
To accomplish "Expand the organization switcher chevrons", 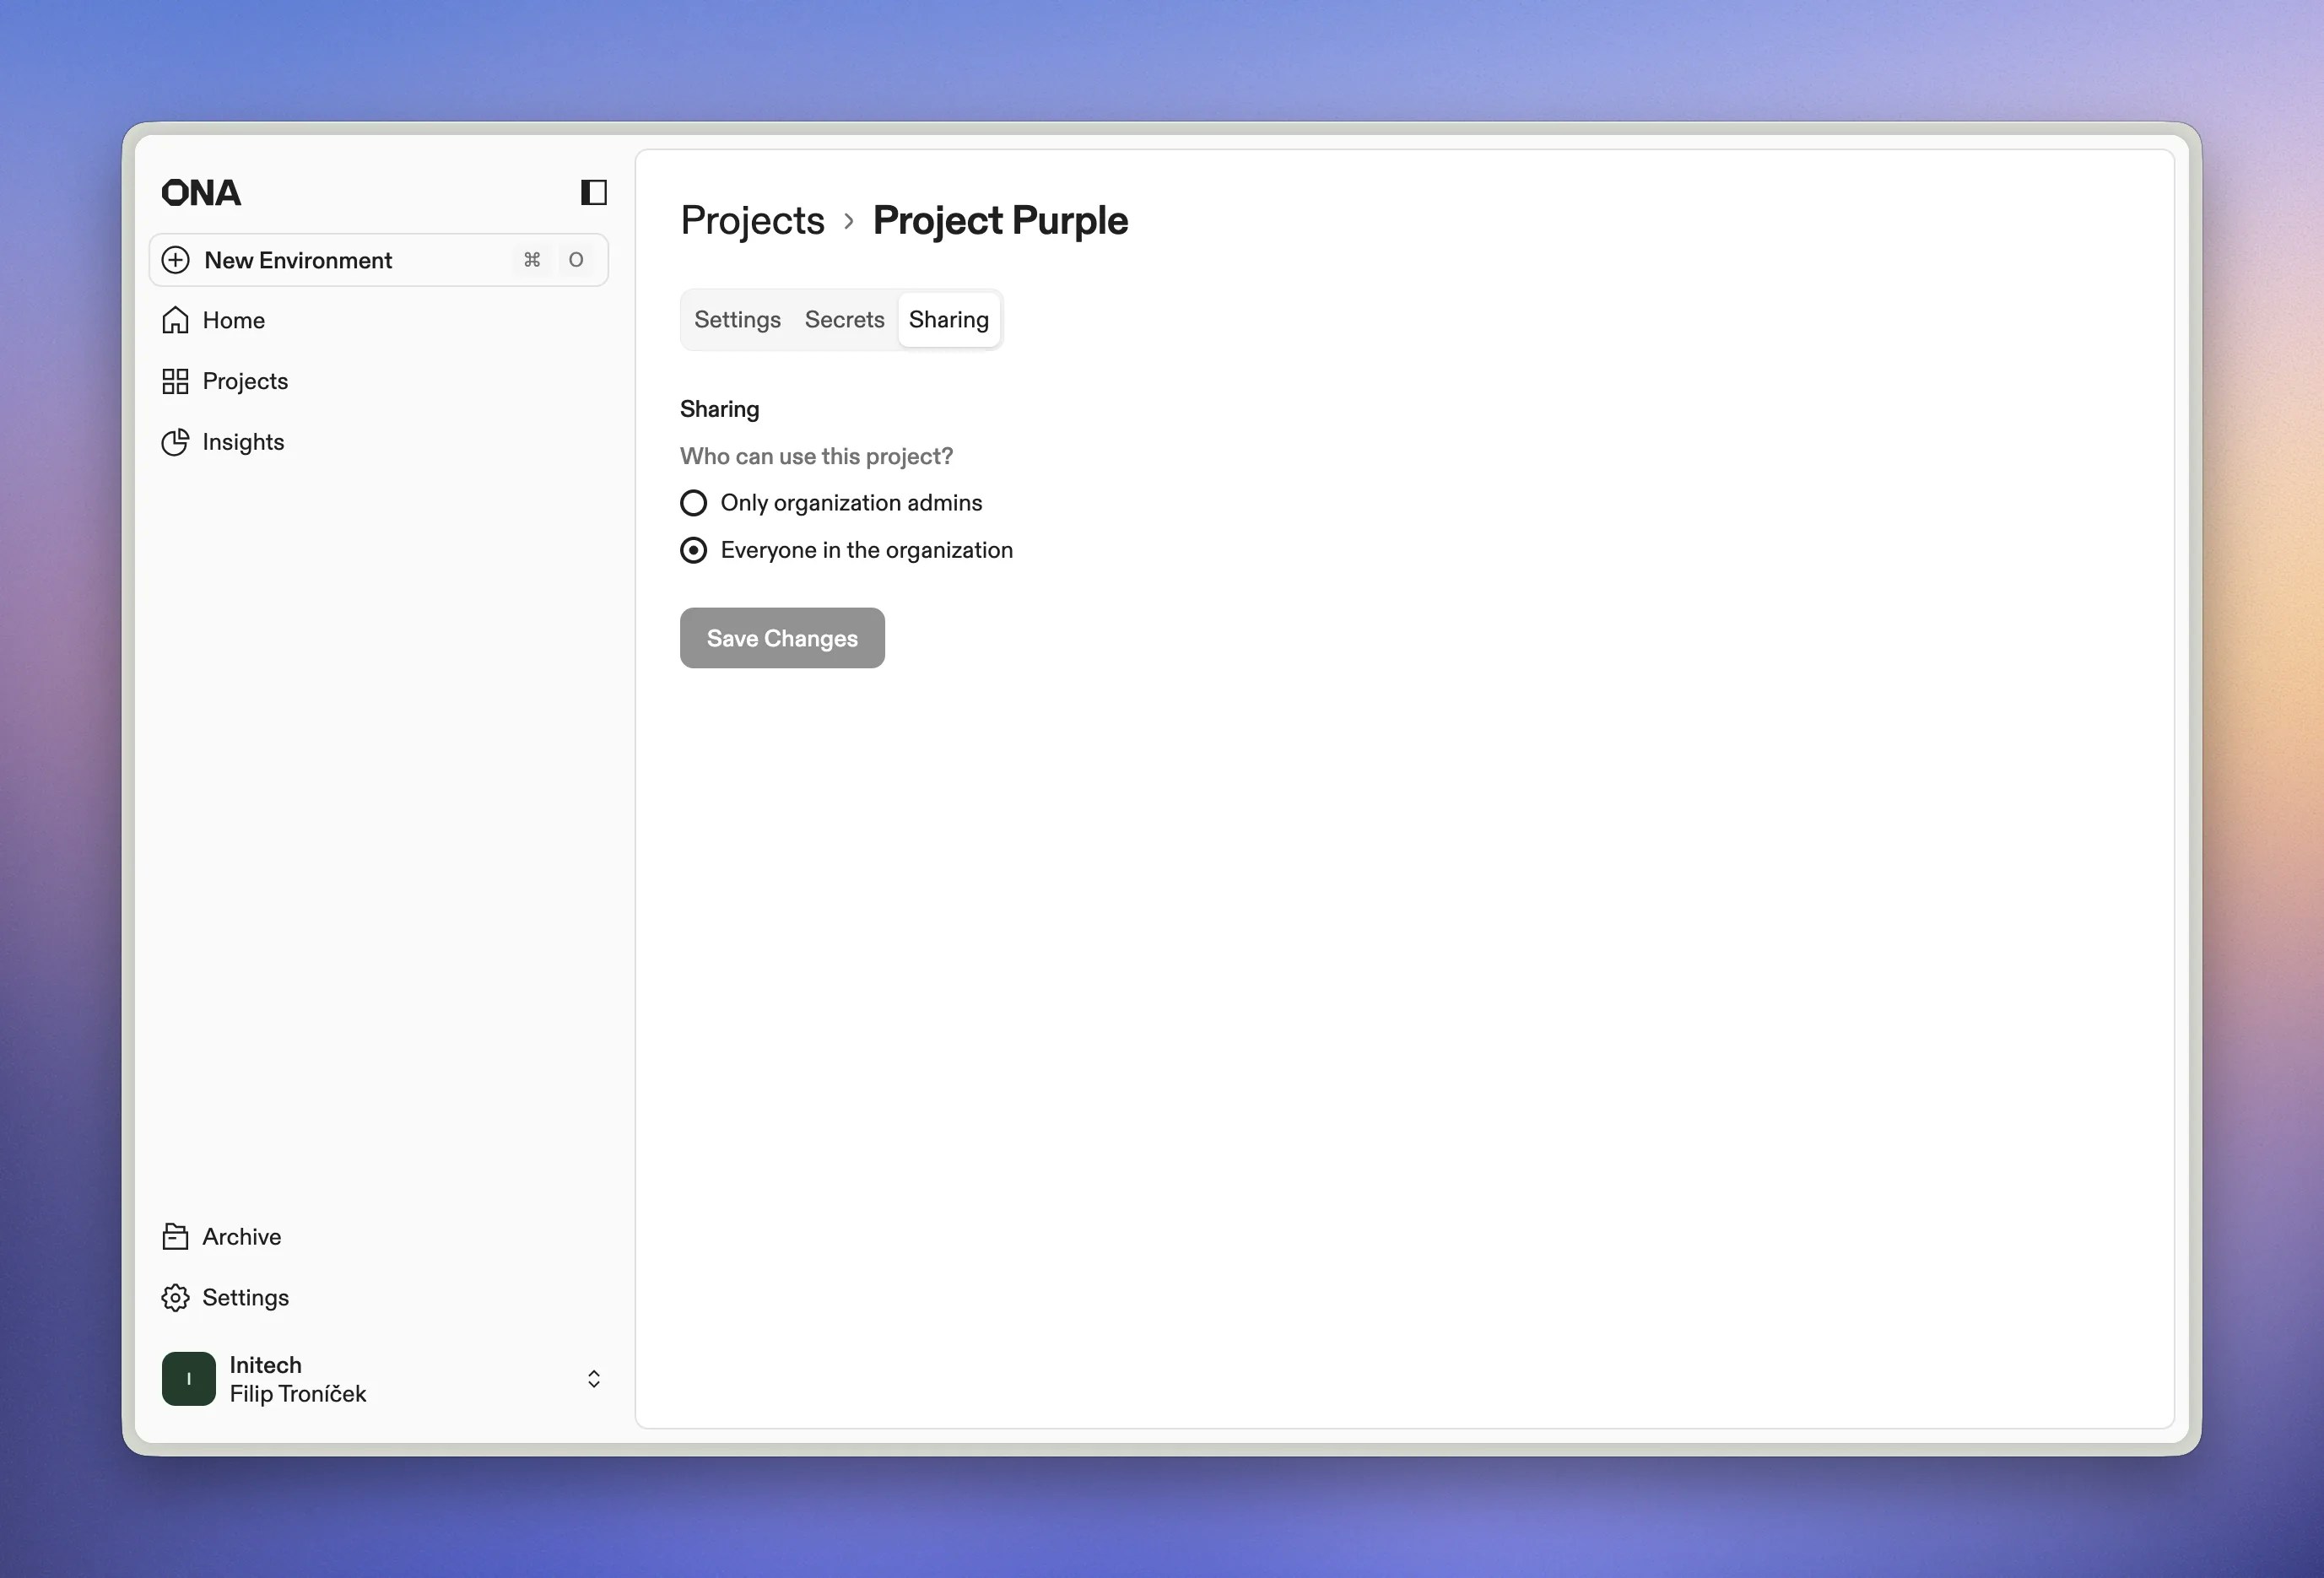I will coord(593,1379).
